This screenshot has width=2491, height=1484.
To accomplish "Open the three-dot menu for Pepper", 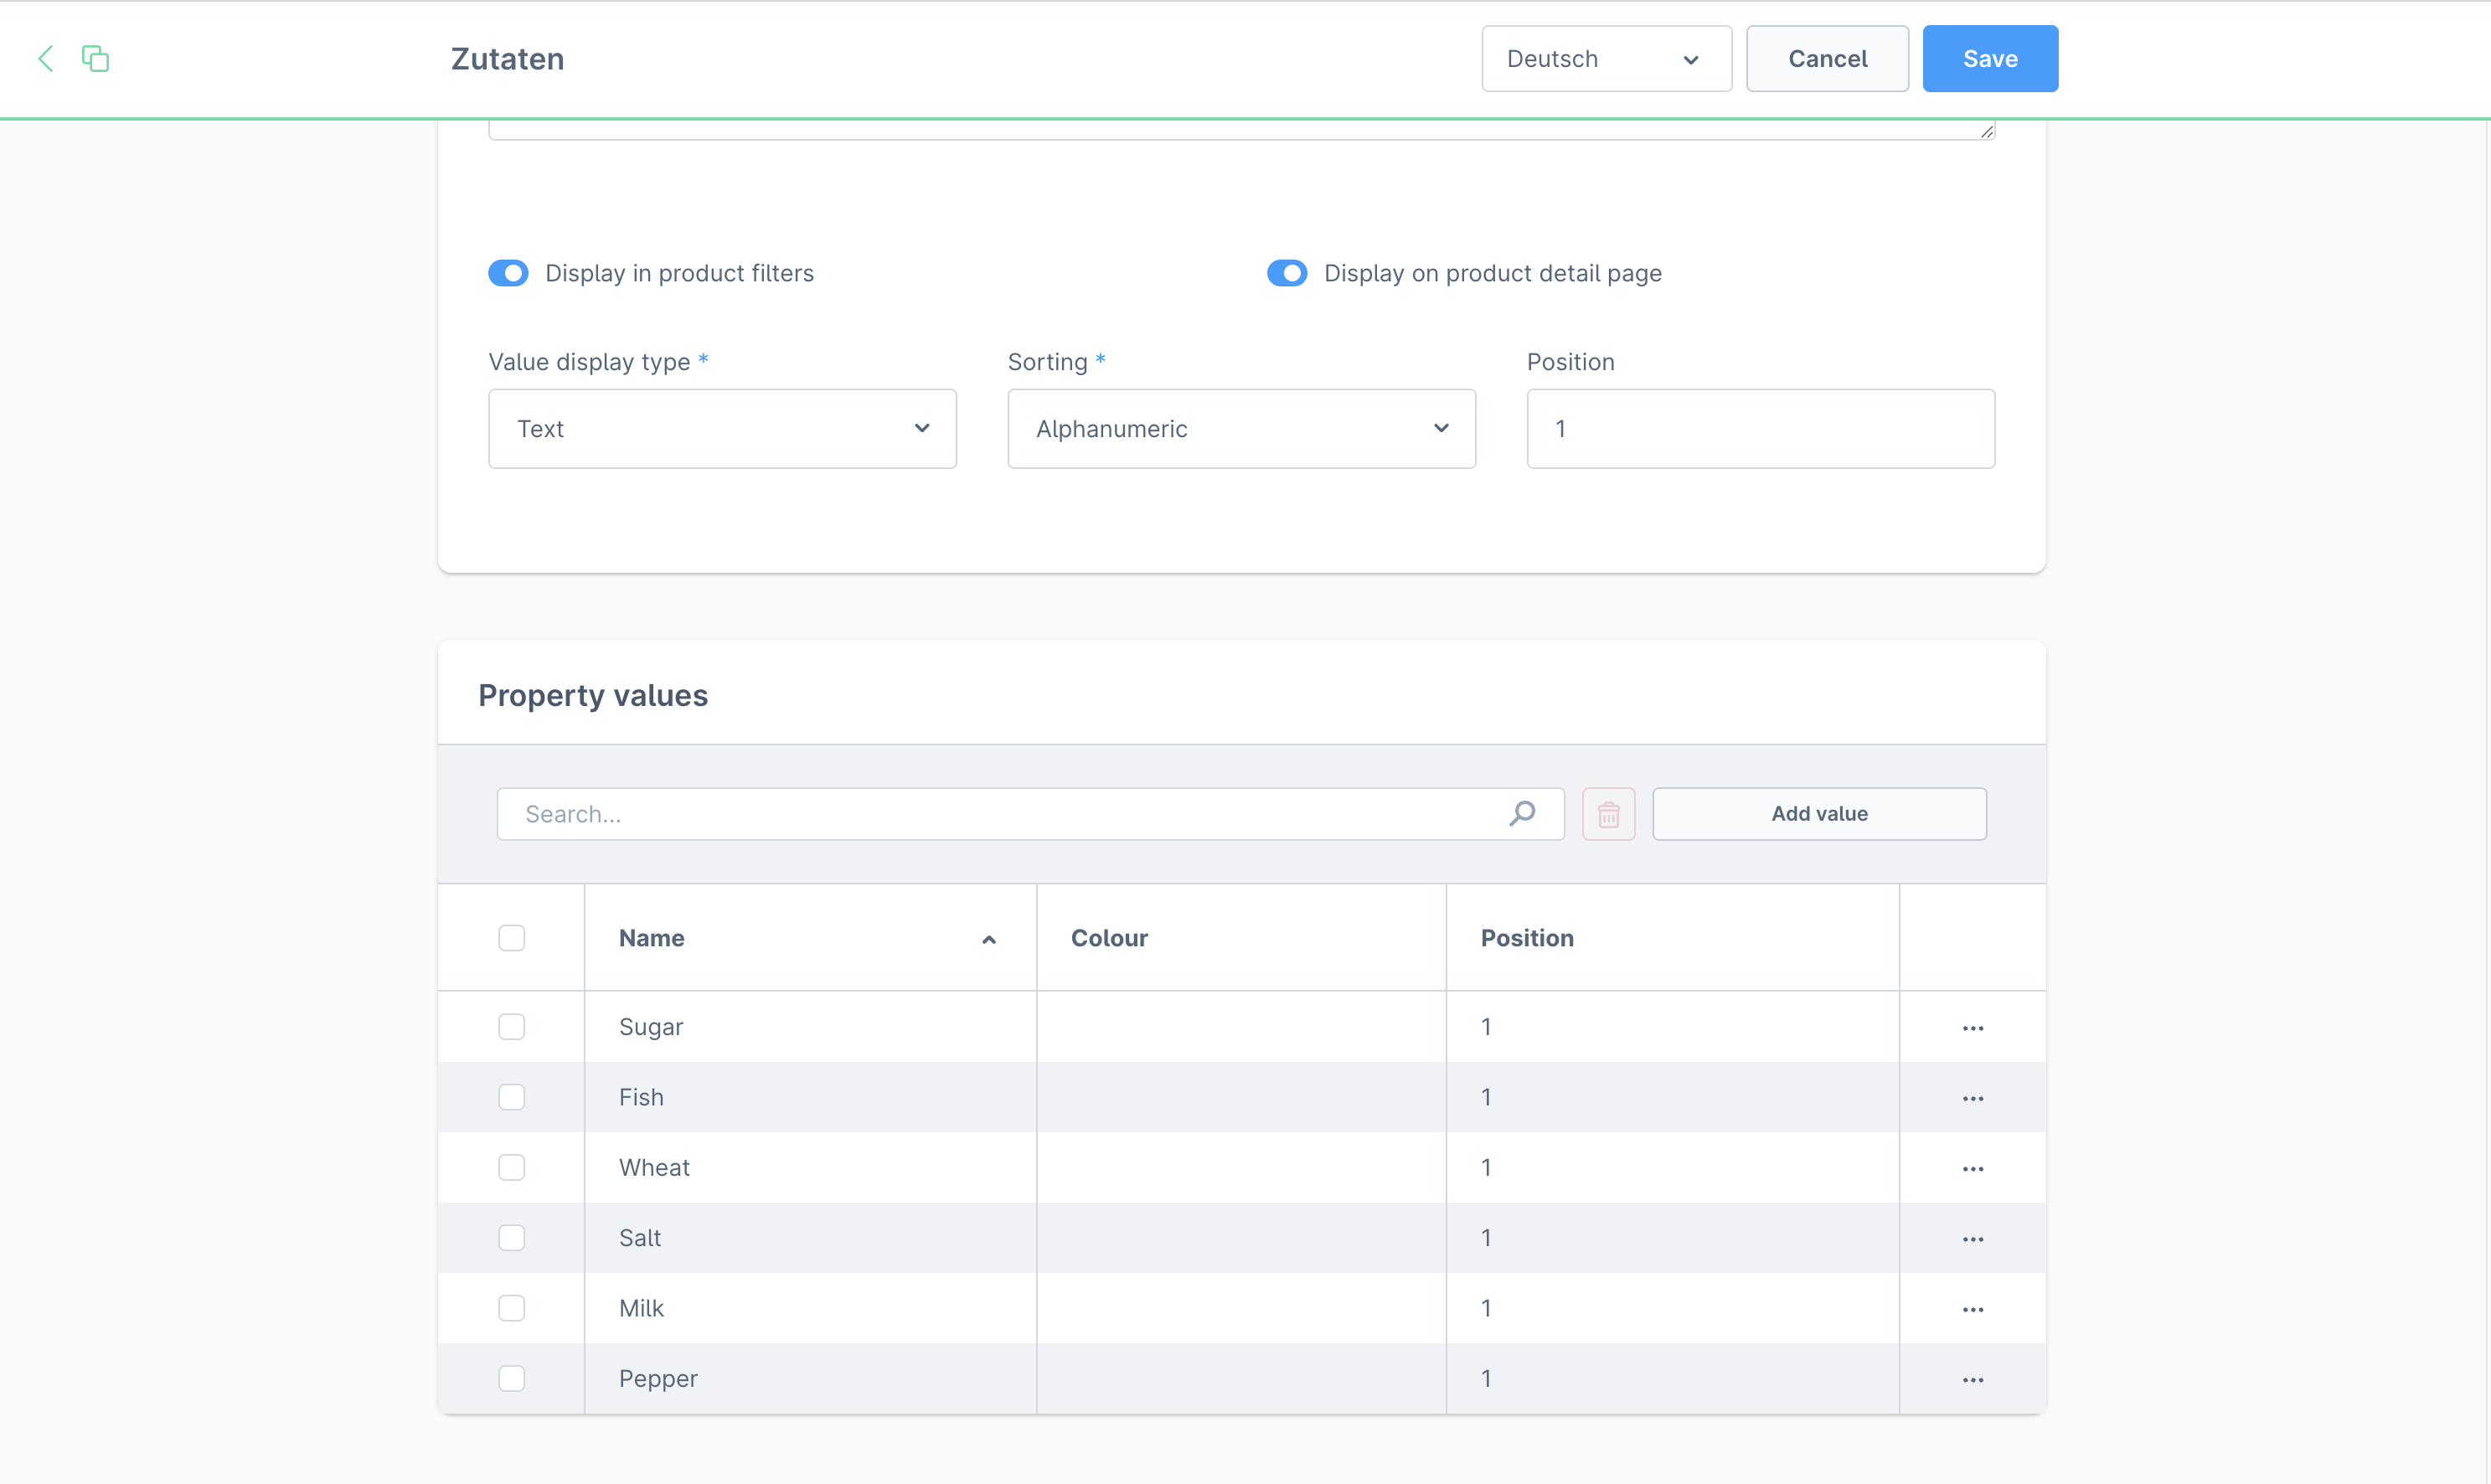I will (x=1972, y=1379).
